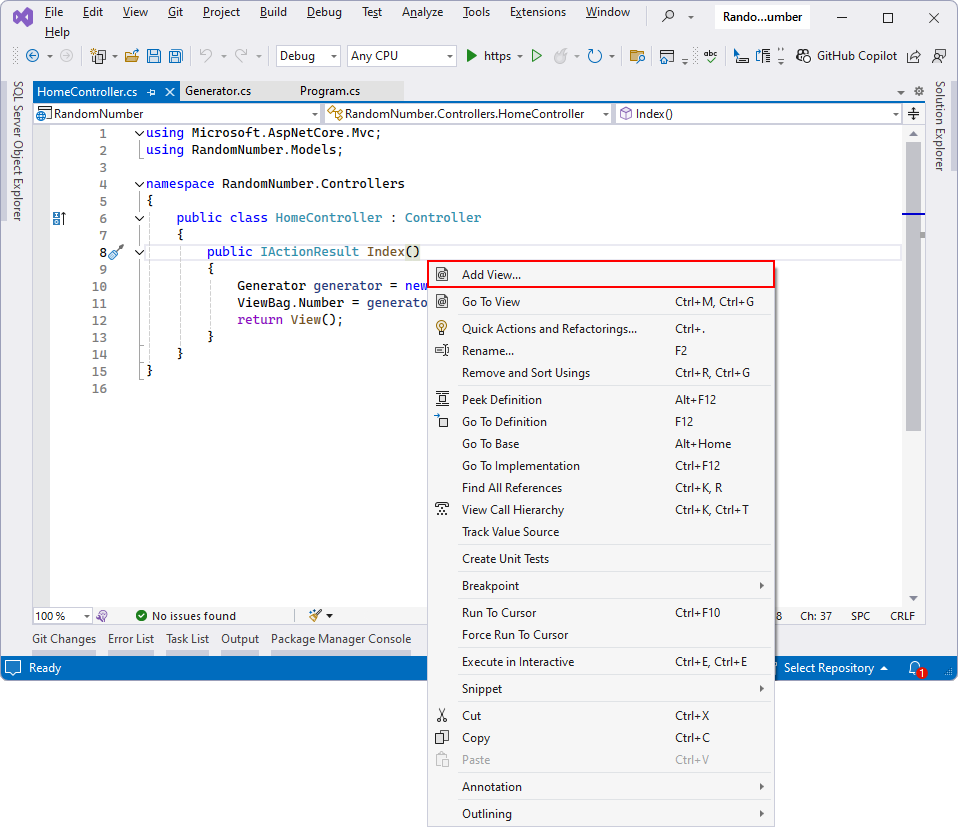Start without debugging (outlined play icon)
958x827 pixels.
tap(535, 56)
